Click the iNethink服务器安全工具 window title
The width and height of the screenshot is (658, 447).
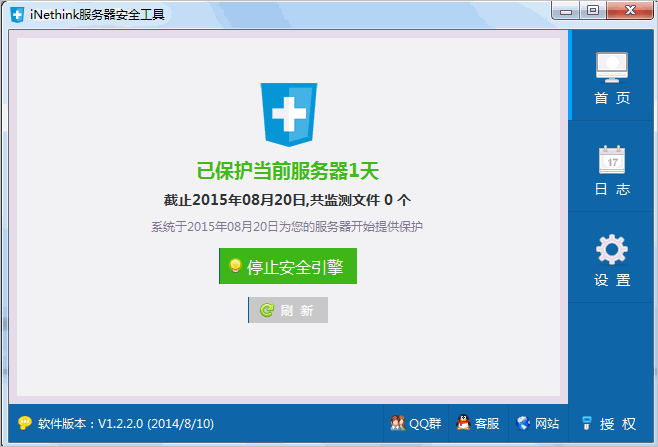pos(97,15)
